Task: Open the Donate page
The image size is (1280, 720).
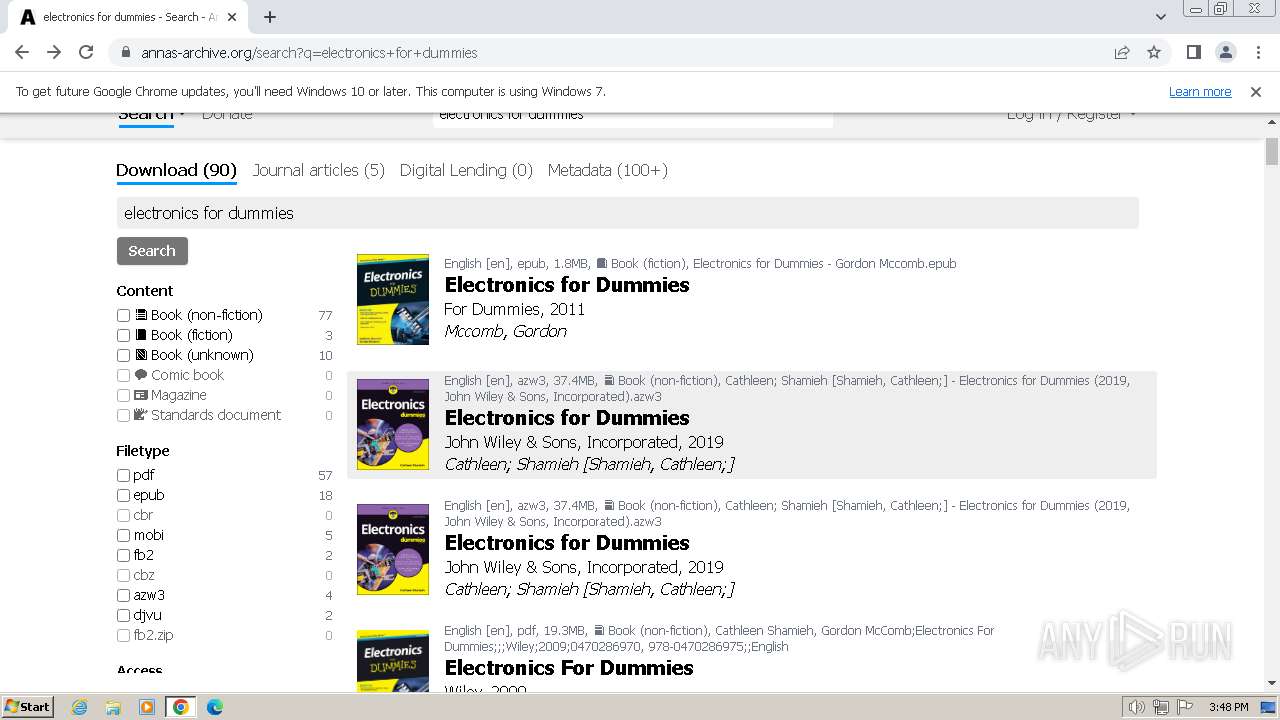Action: (227, 115)
